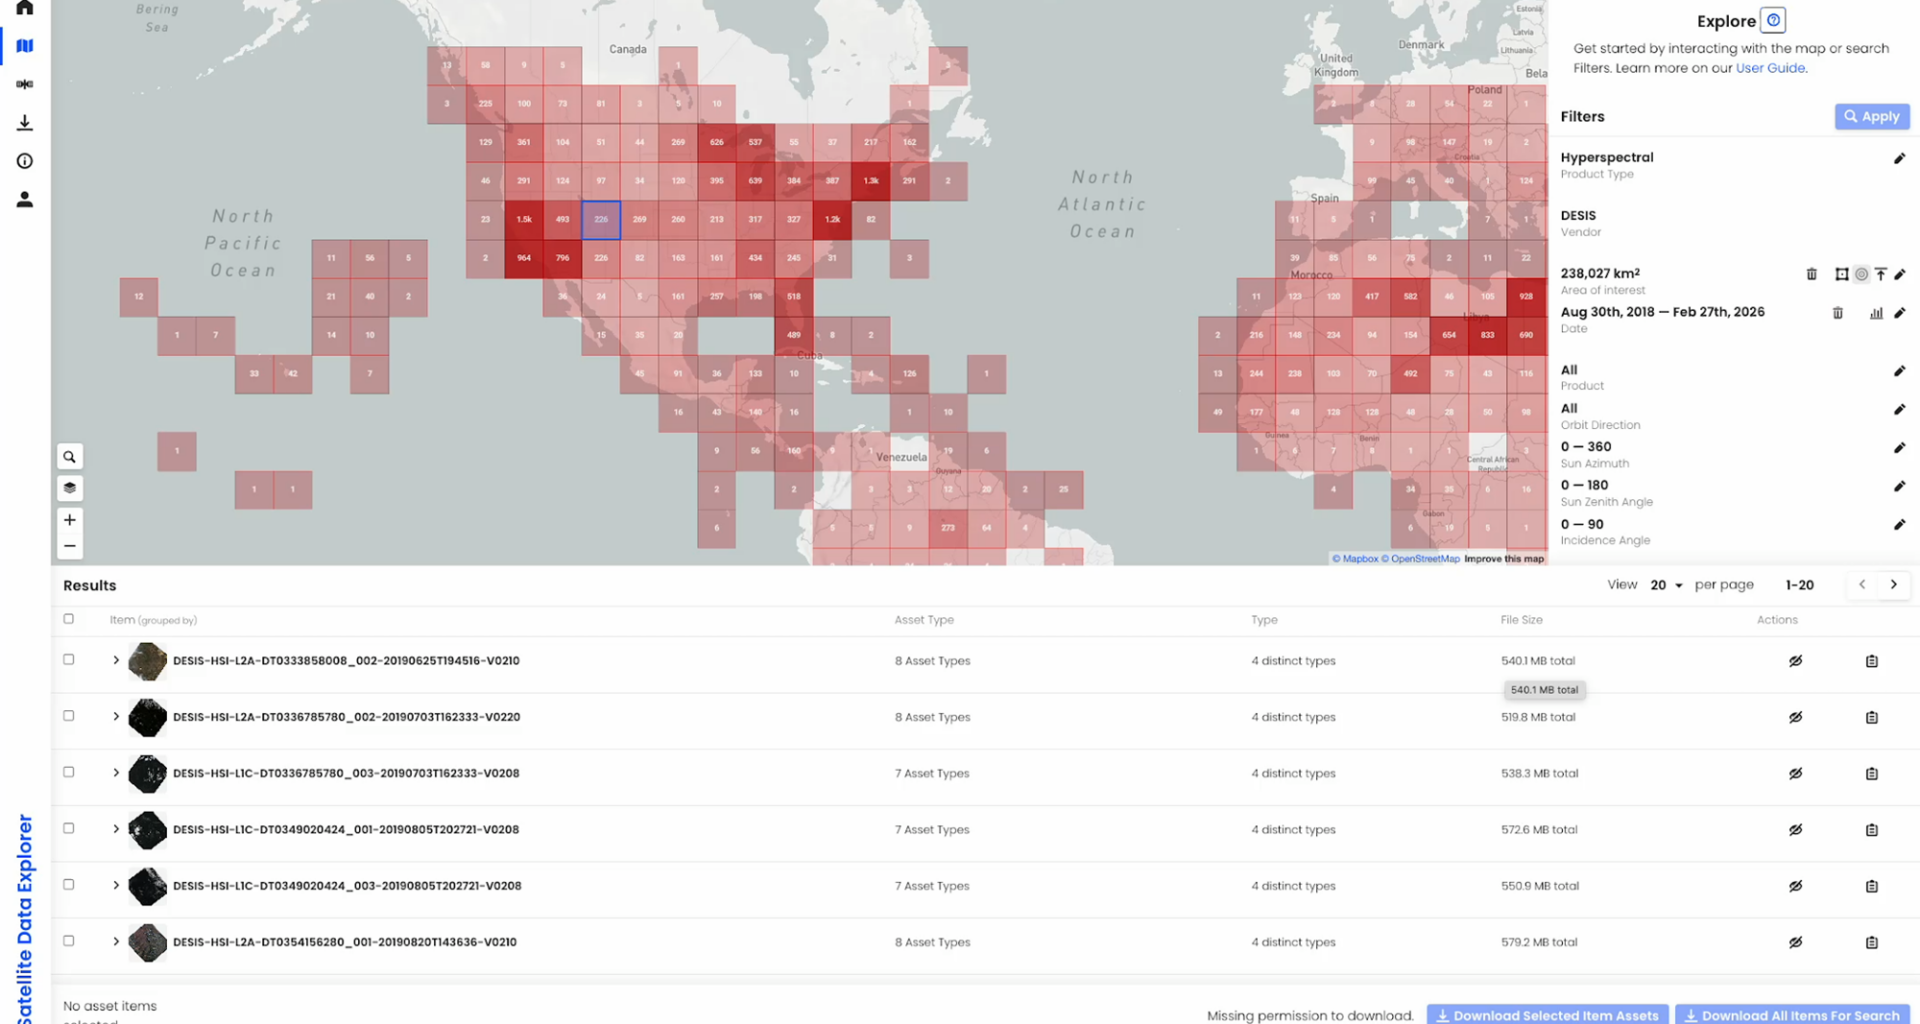
Task: Open the Home page from the sidebar
Action: [24, 8]
